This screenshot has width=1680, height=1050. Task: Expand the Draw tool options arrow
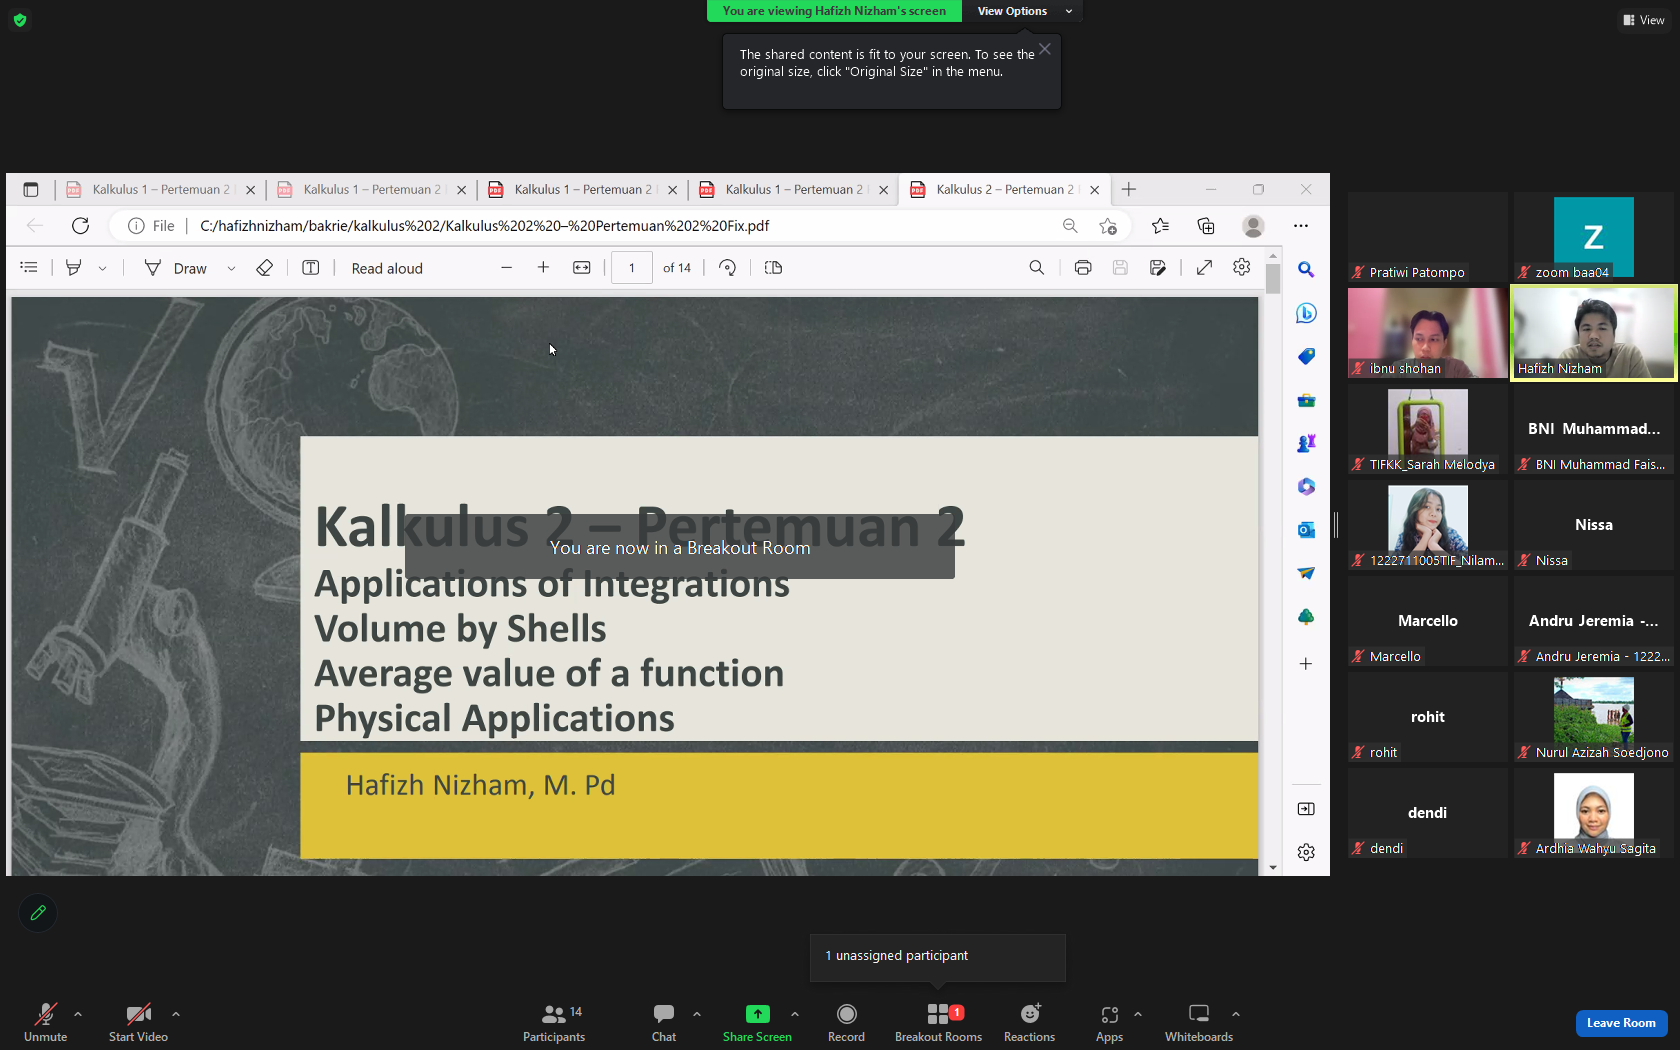[231, 268]
